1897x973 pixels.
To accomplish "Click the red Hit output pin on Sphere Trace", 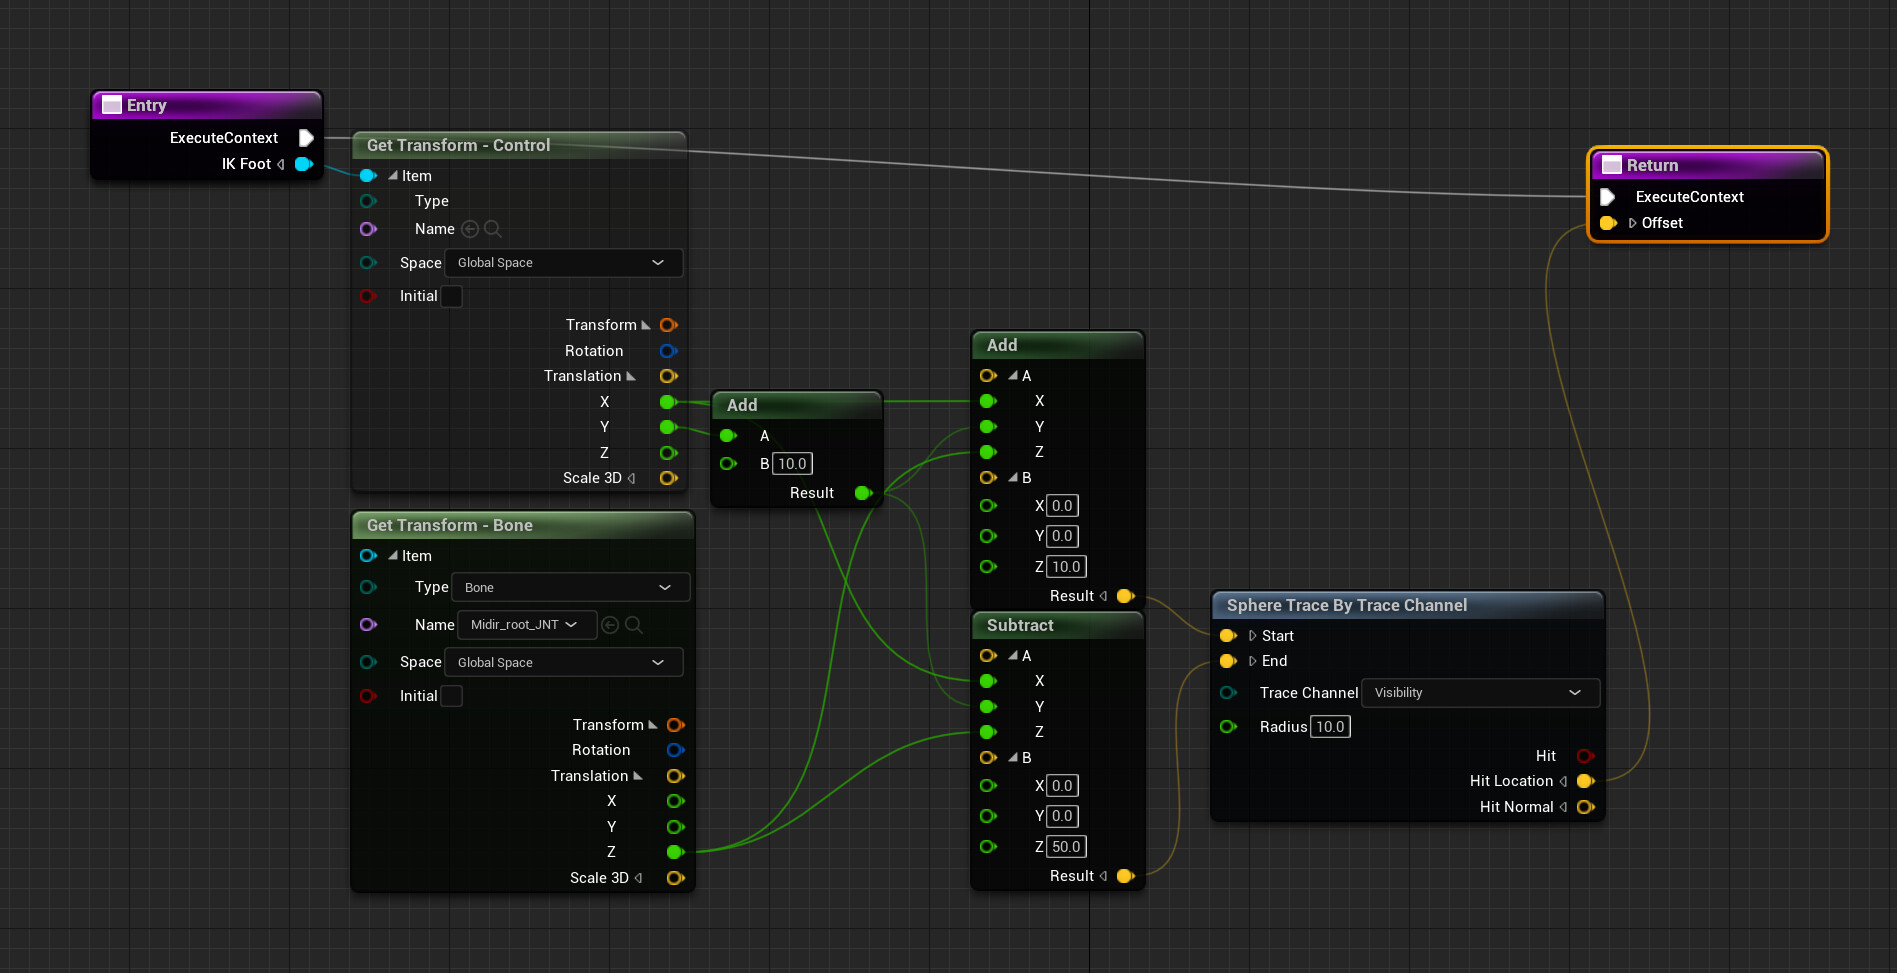I will [x=1584, y=756].
